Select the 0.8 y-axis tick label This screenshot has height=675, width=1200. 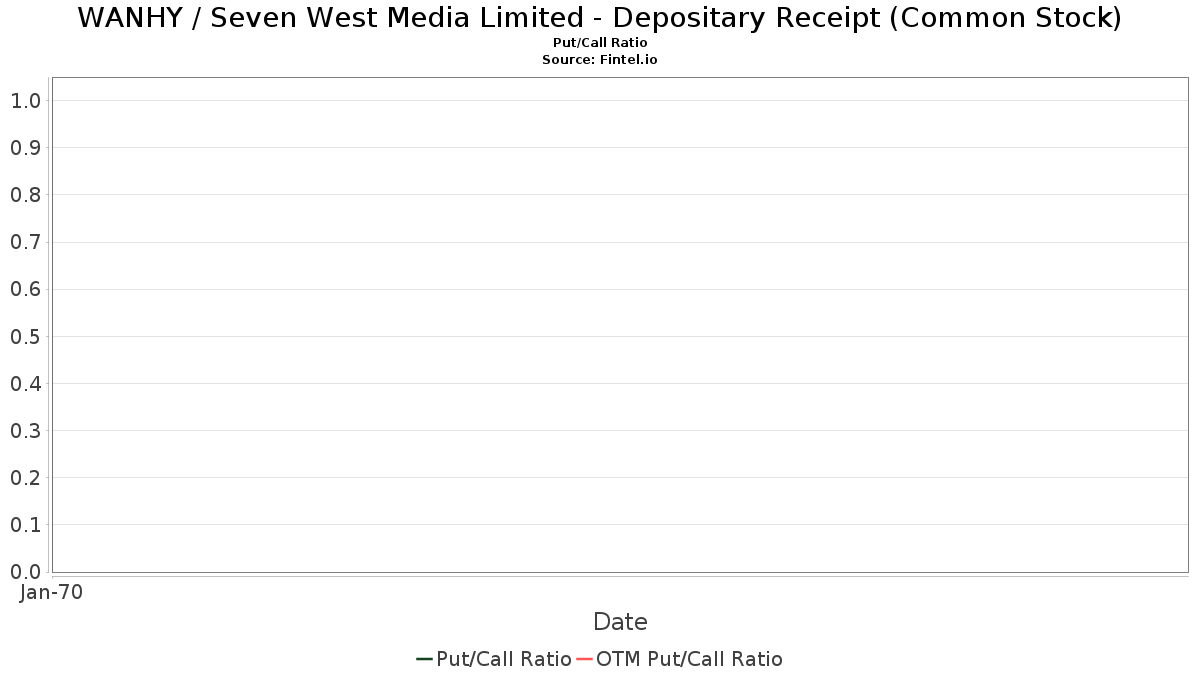25,195
